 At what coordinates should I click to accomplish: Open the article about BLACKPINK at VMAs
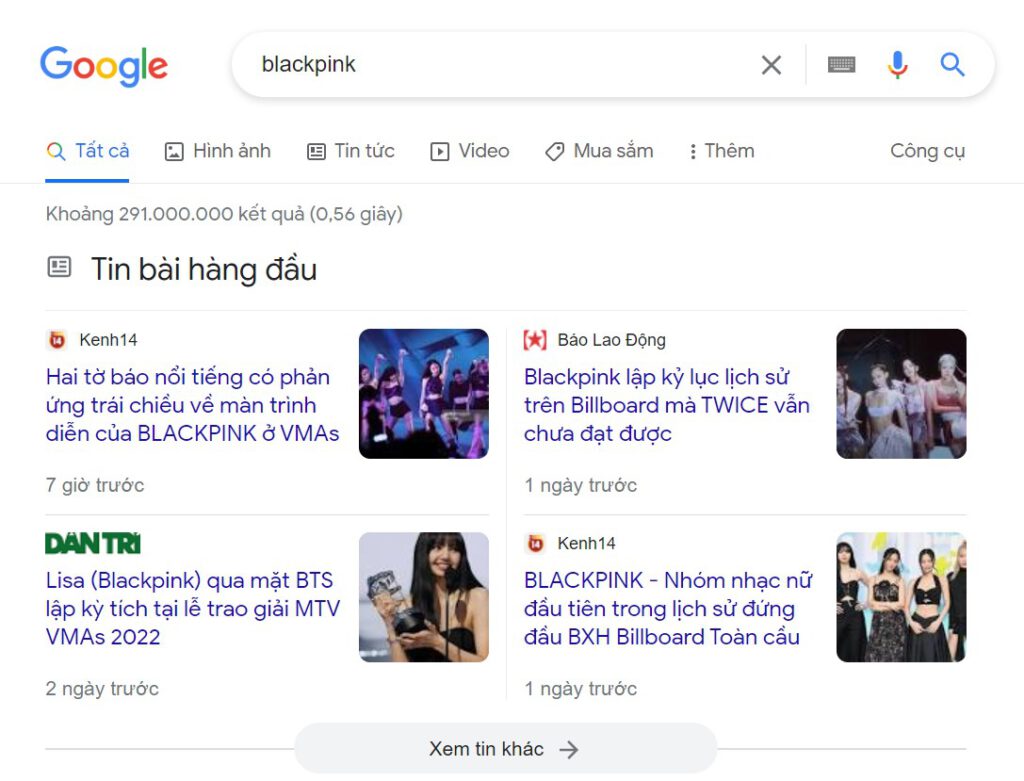tap(192, 405)
